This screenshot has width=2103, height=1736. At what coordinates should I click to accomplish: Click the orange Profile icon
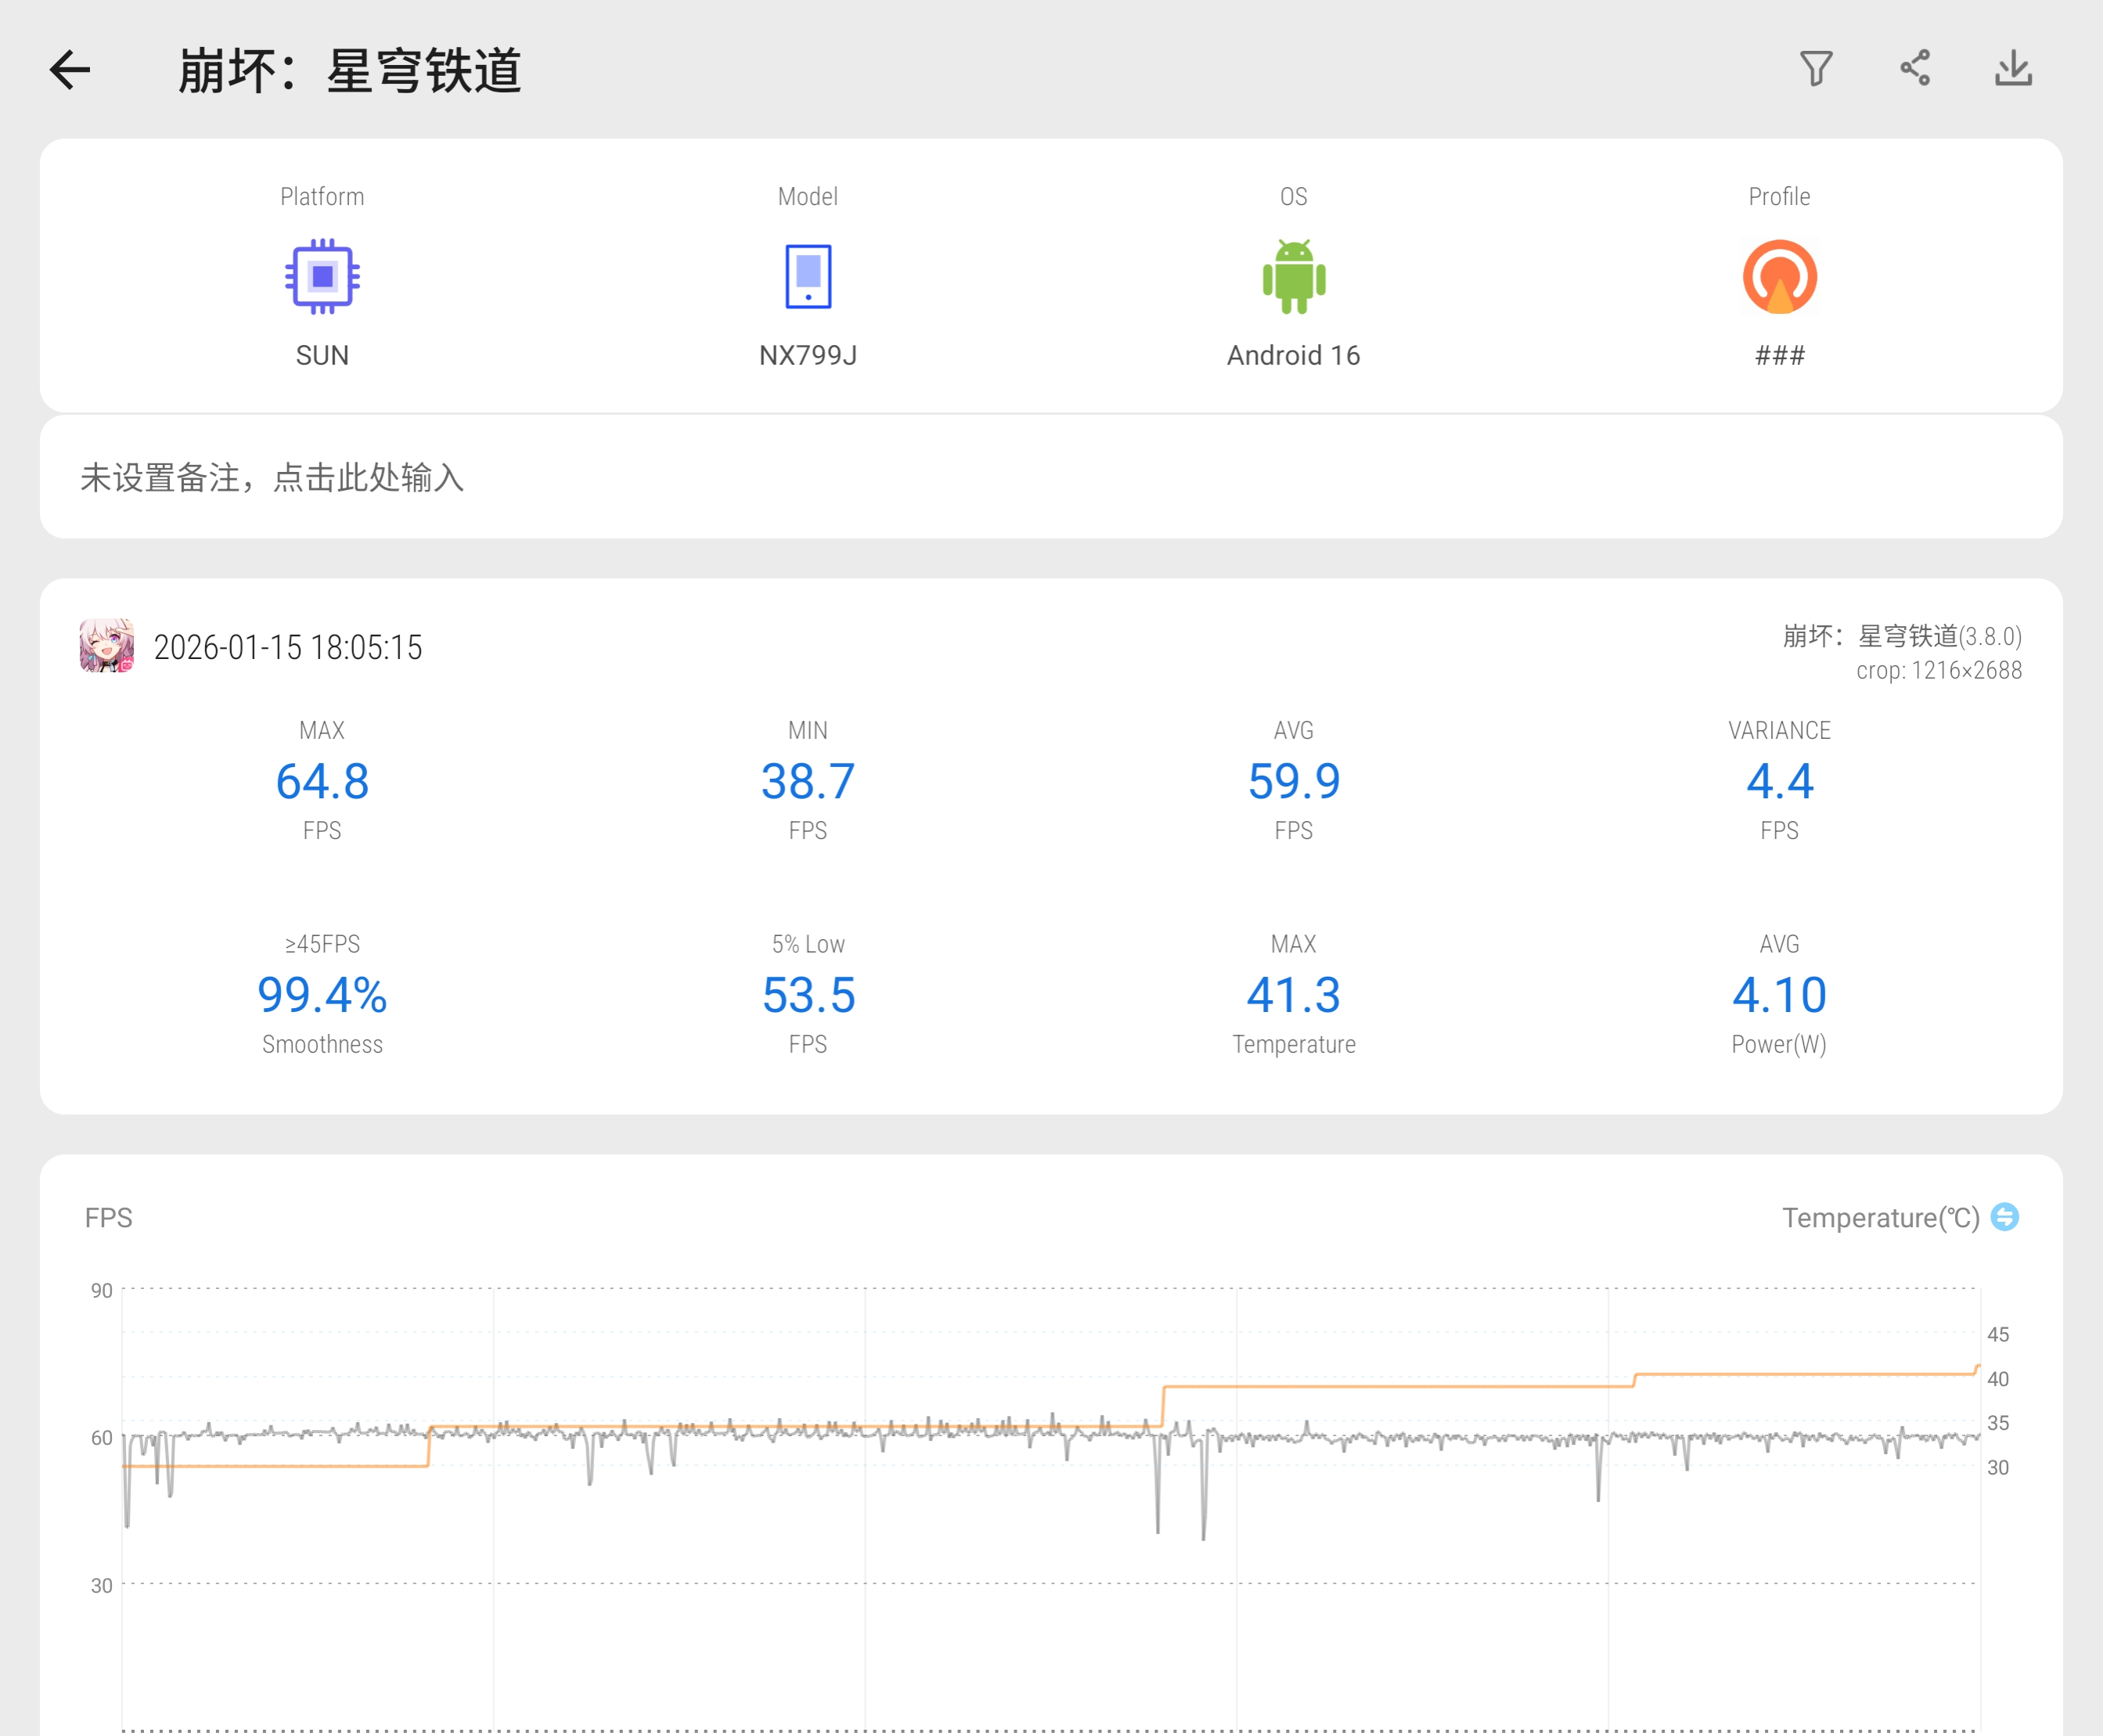click(x=1779, y=277)
